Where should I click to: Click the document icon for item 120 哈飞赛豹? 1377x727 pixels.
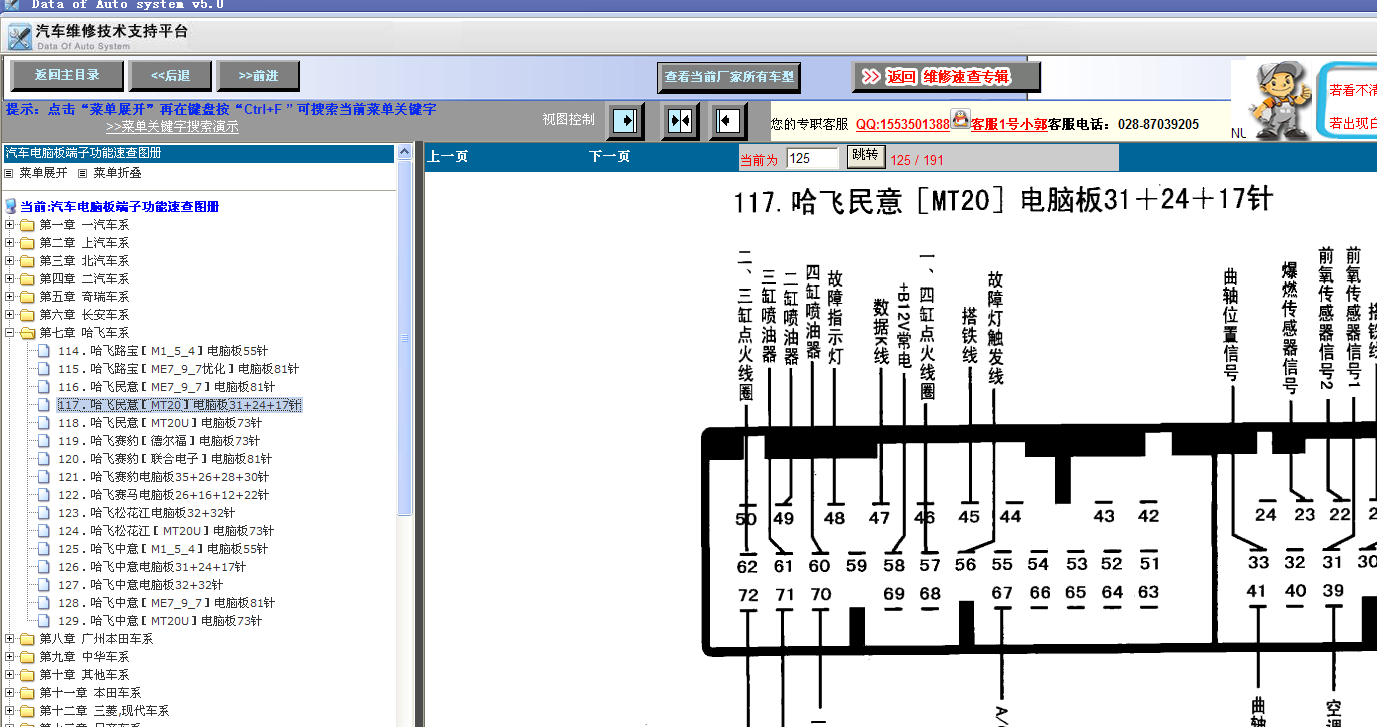[44, 459]
